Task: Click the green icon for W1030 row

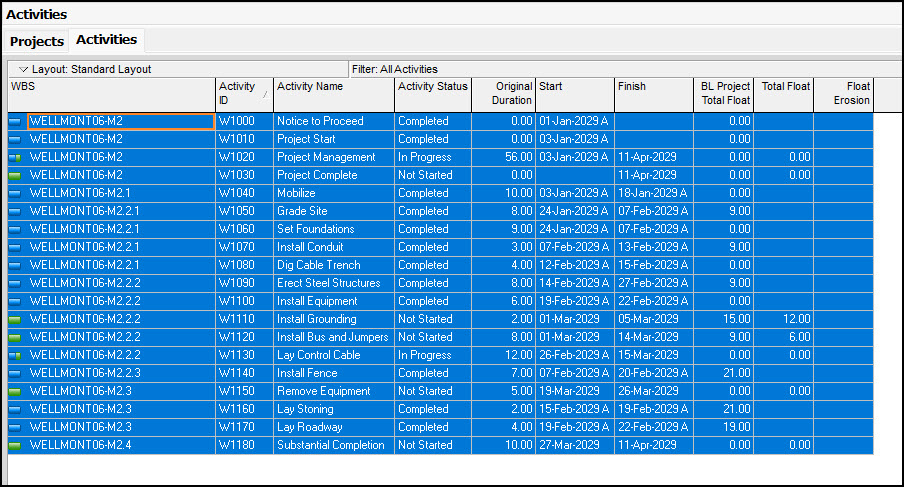Action: click(x=15, y=175)
